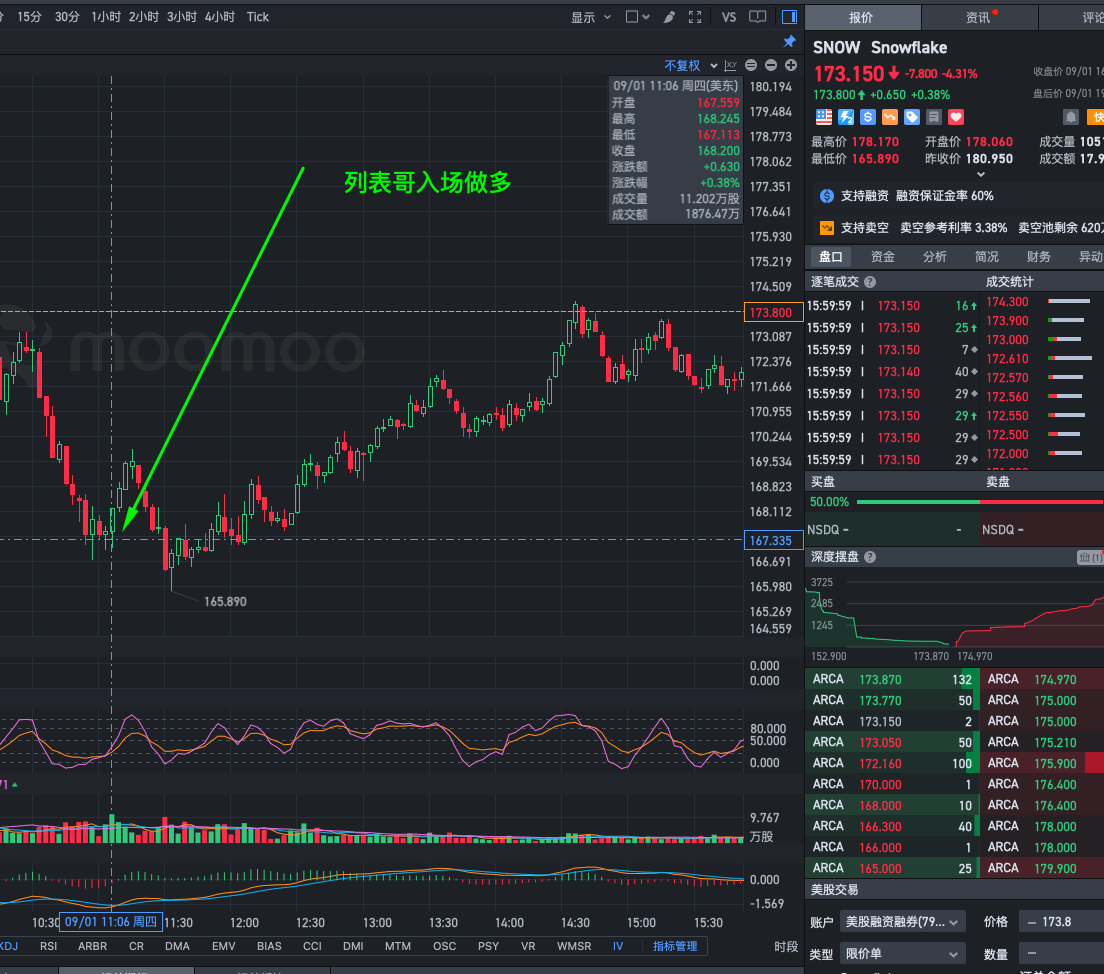Toggle the CCI indicator
This screenshot has width=1104, height=974.
click(312, 947)
